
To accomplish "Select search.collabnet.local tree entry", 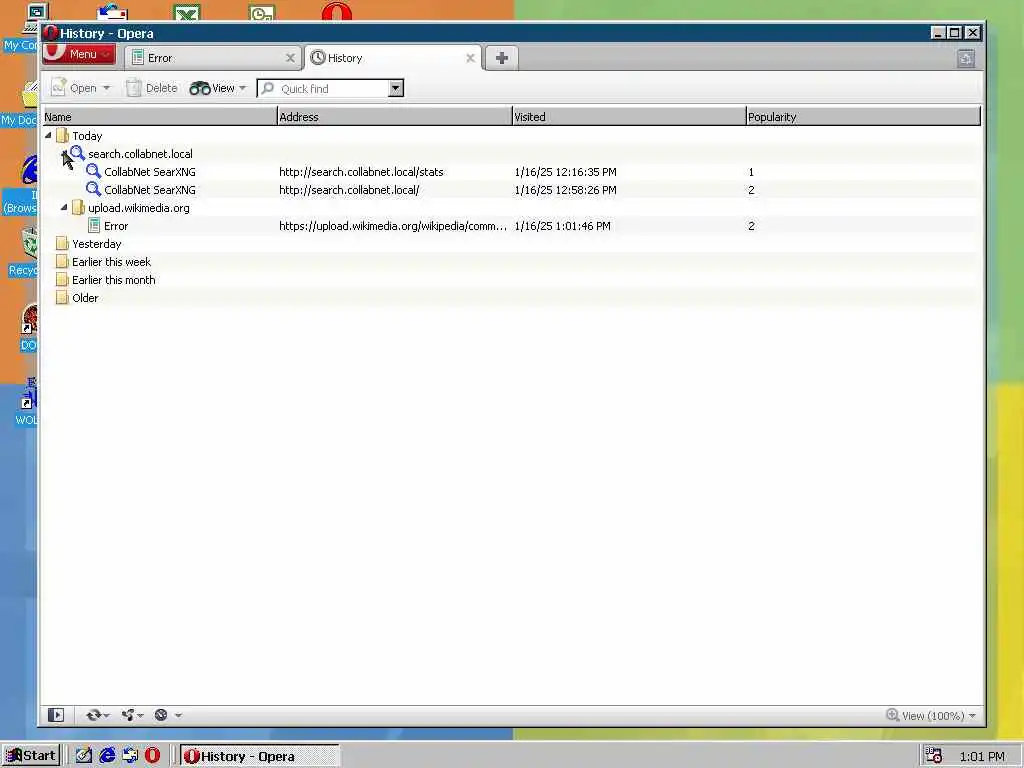I will click(140, 154).
